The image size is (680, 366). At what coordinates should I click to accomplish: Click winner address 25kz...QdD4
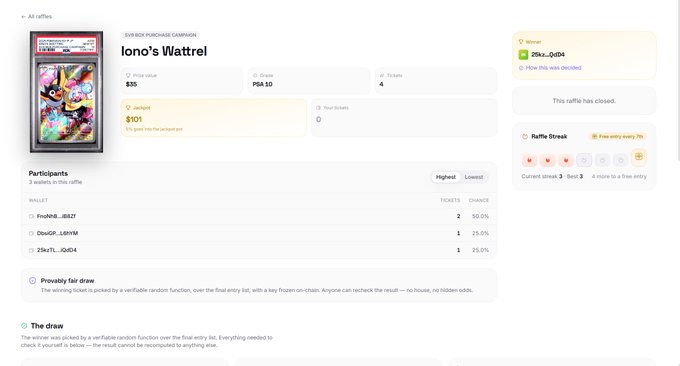[548, 55]
